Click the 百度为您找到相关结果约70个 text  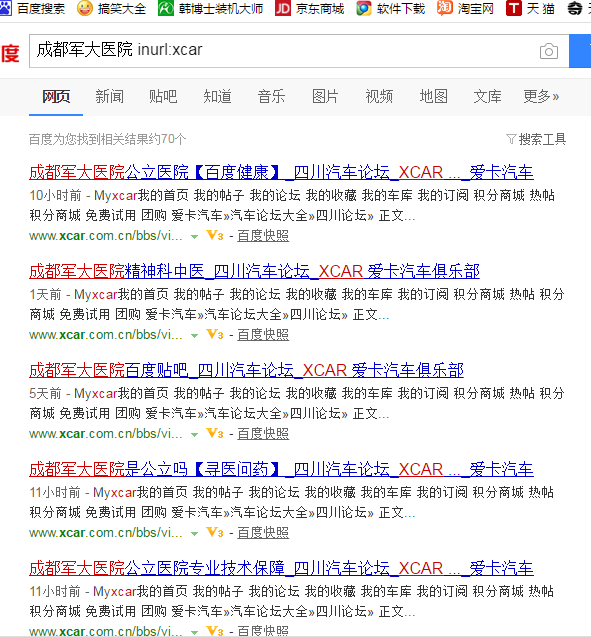click(108, 139)
